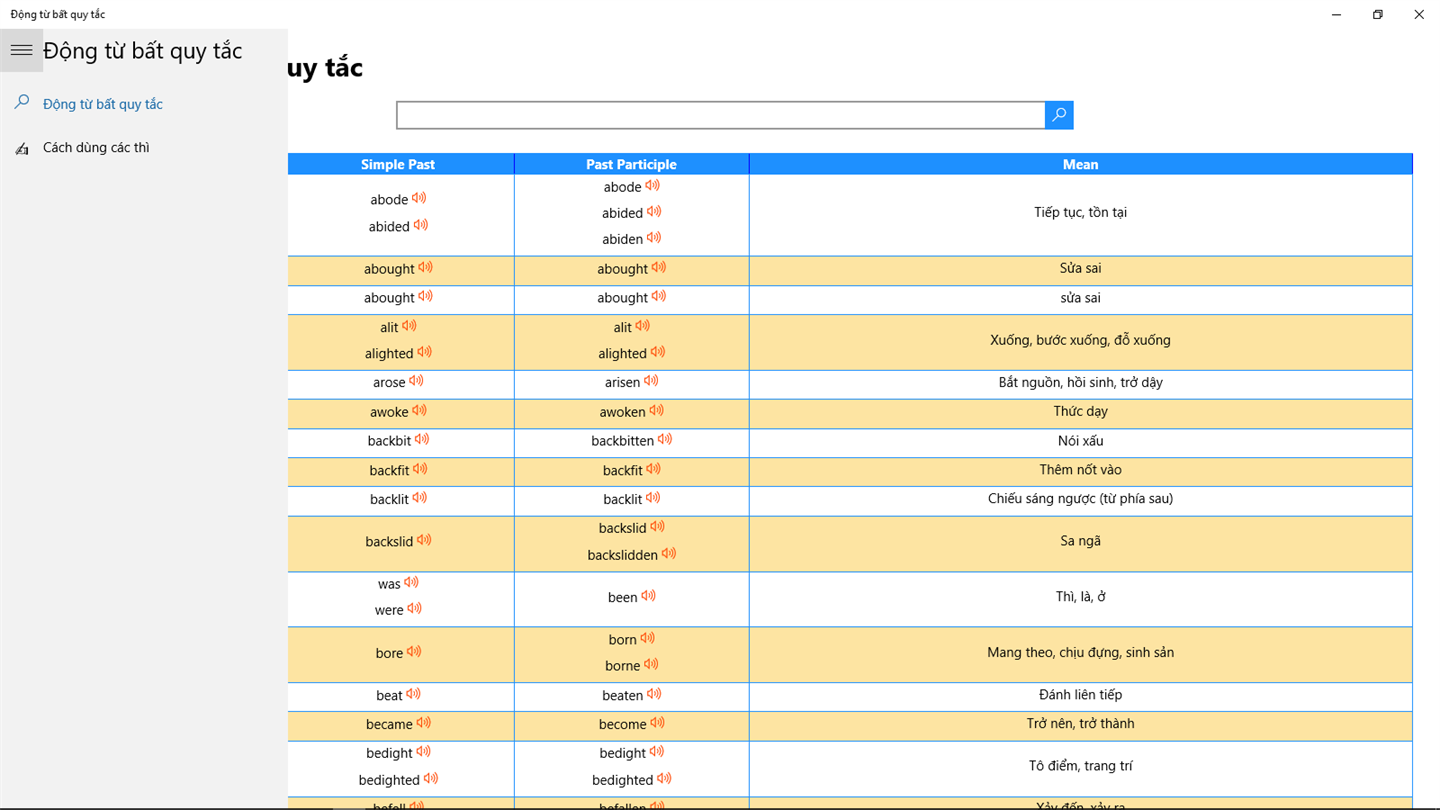Play audio for 'abiden' past participle
Image resolution: width=1440 pixels, height=810 pixels.
pos(654,238)
